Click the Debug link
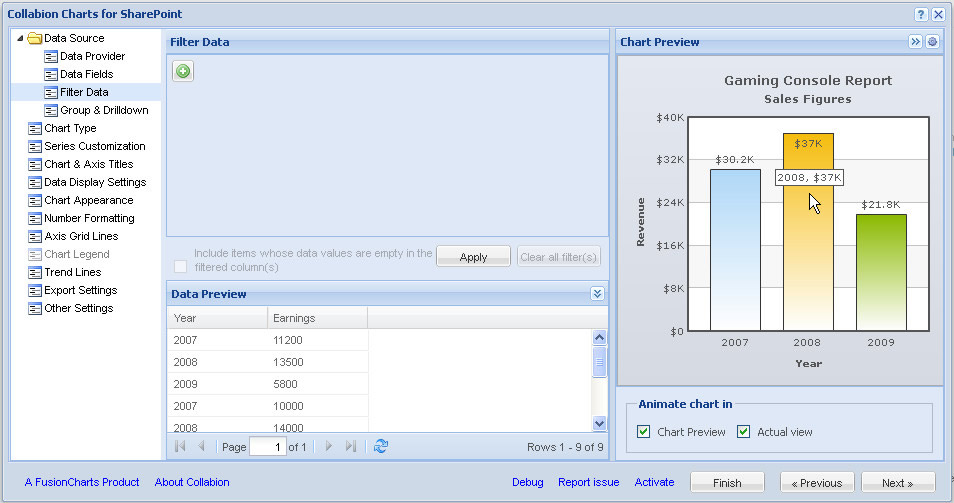Image resolution: width=954 pixels, height=503 pixels. 527,482
